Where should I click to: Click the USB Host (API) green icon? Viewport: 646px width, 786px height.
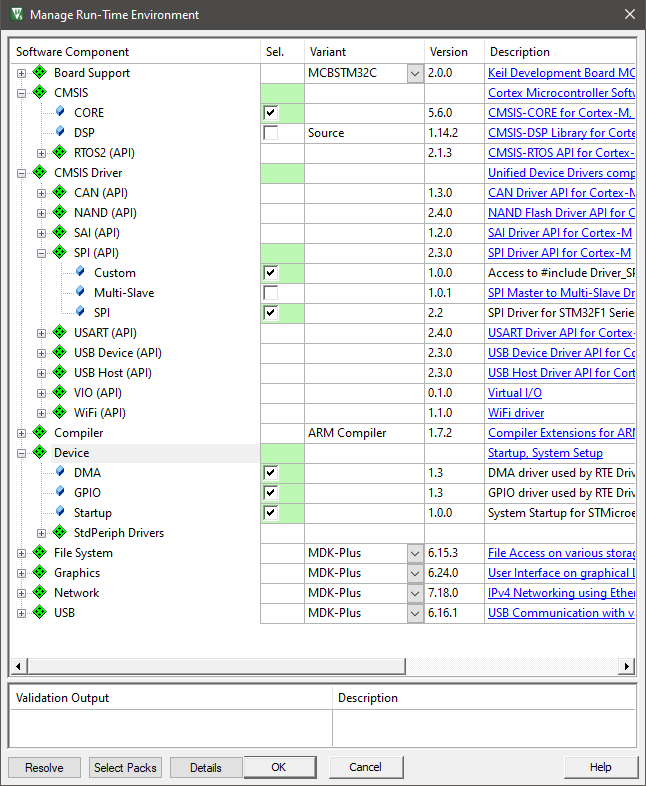(60, 372)
